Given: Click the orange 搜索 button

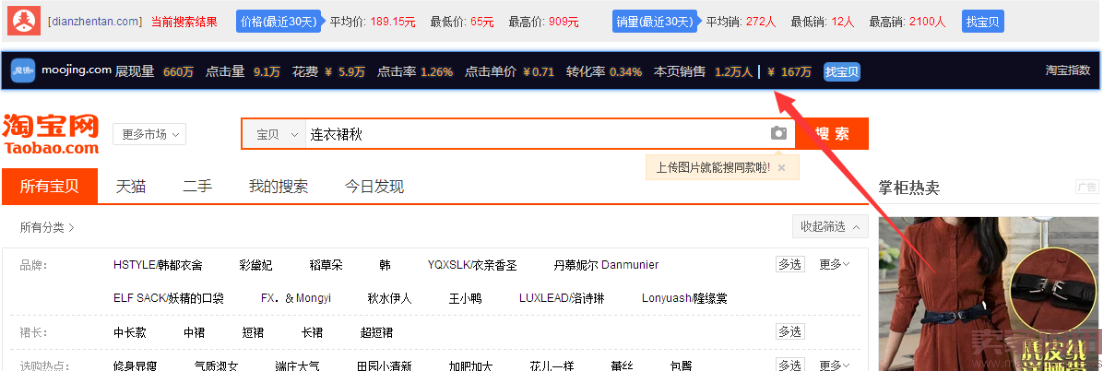Looking at the screenshot, I should point(831,133).
